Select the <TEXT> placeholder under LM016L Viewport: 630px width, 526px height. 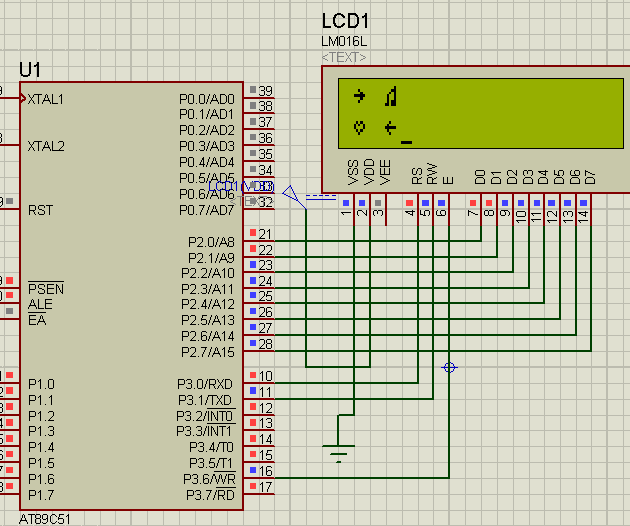pyautogui.click(x=344, y=57)
